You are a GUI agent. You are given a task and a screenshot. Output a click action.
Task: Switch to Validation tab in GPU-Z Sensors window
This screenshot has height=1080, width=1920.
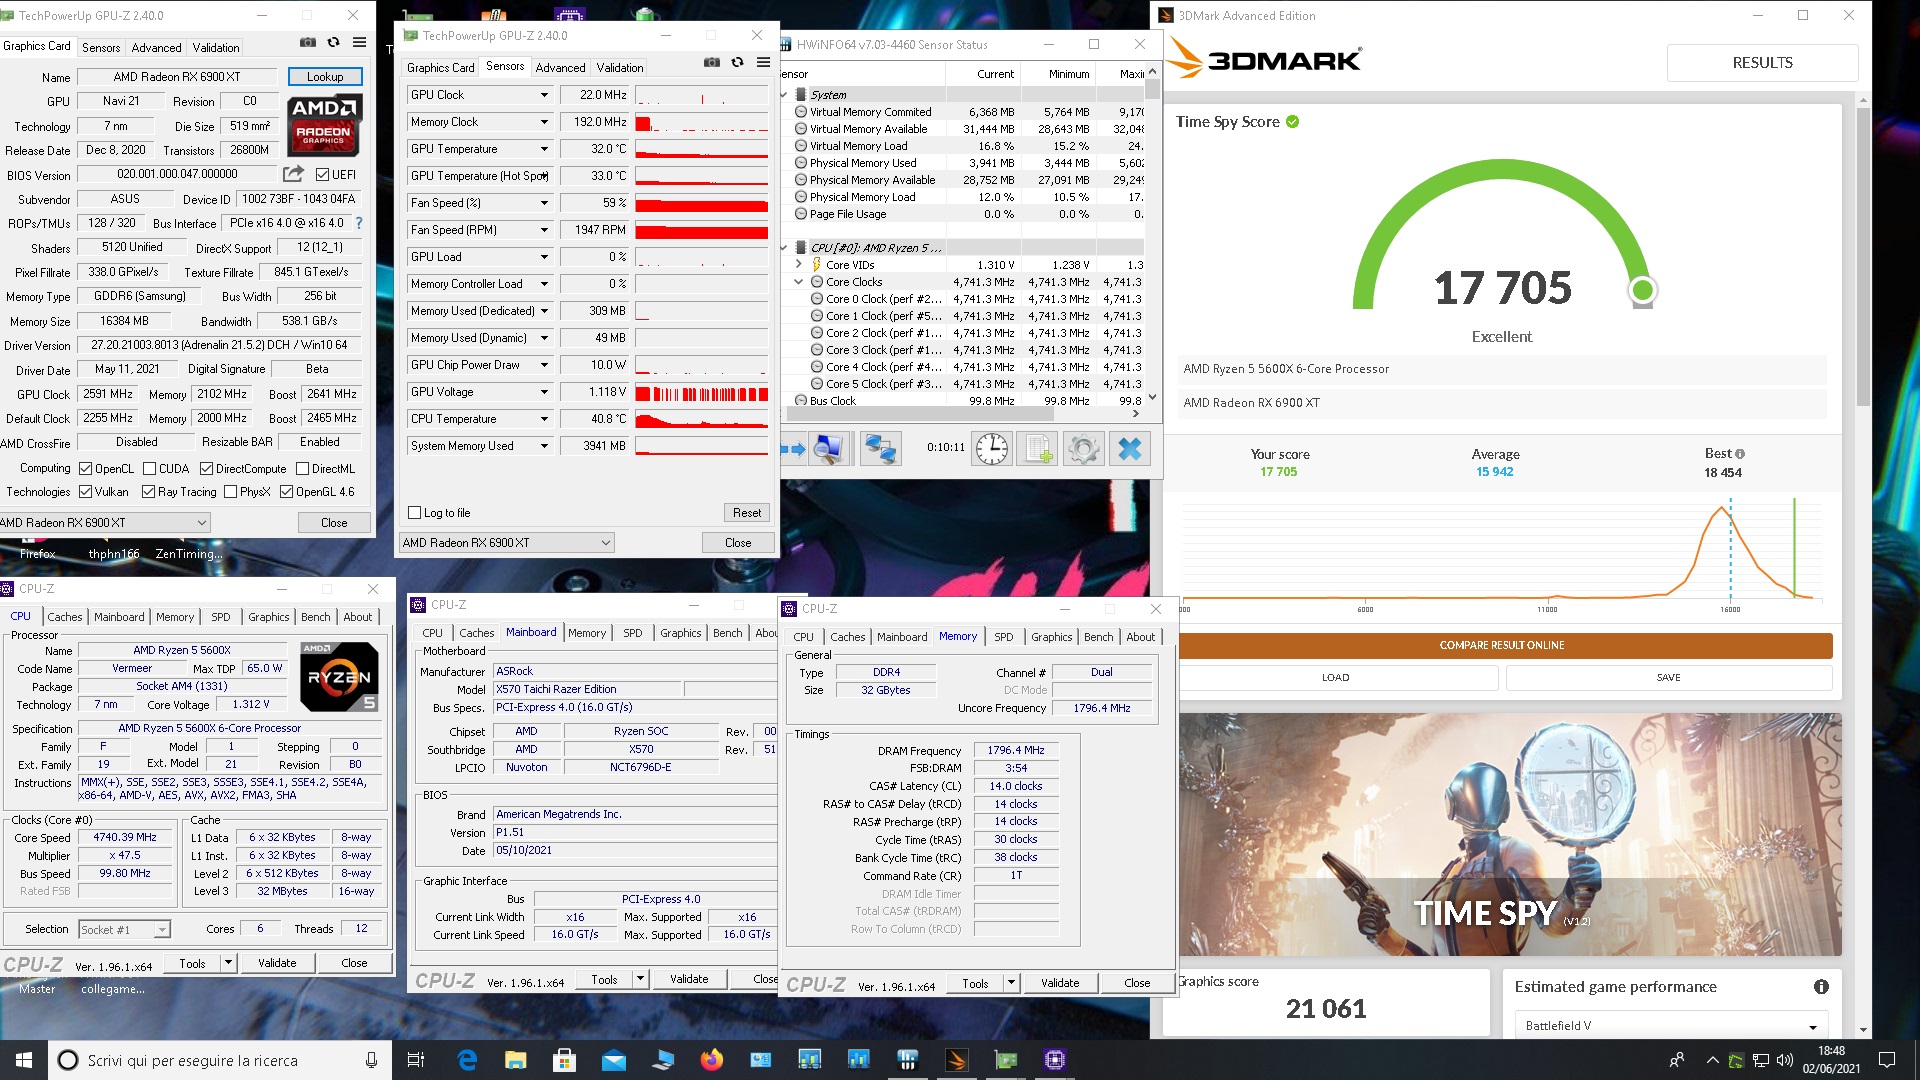click(620, 67)
